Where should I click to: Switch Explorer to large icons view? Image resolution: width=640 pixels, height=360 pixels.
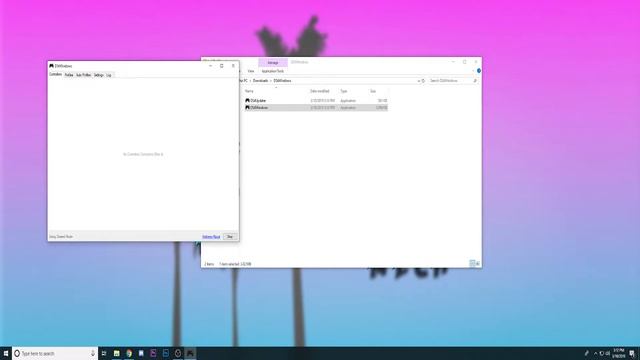point(478,263)
